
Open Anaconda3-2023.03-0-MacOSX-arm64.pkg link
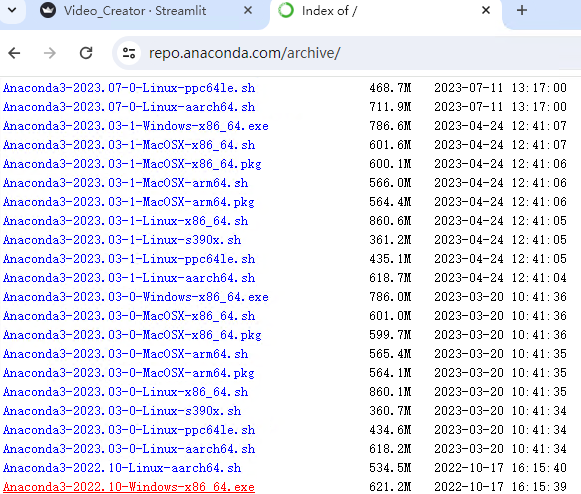tap(129, 374)
